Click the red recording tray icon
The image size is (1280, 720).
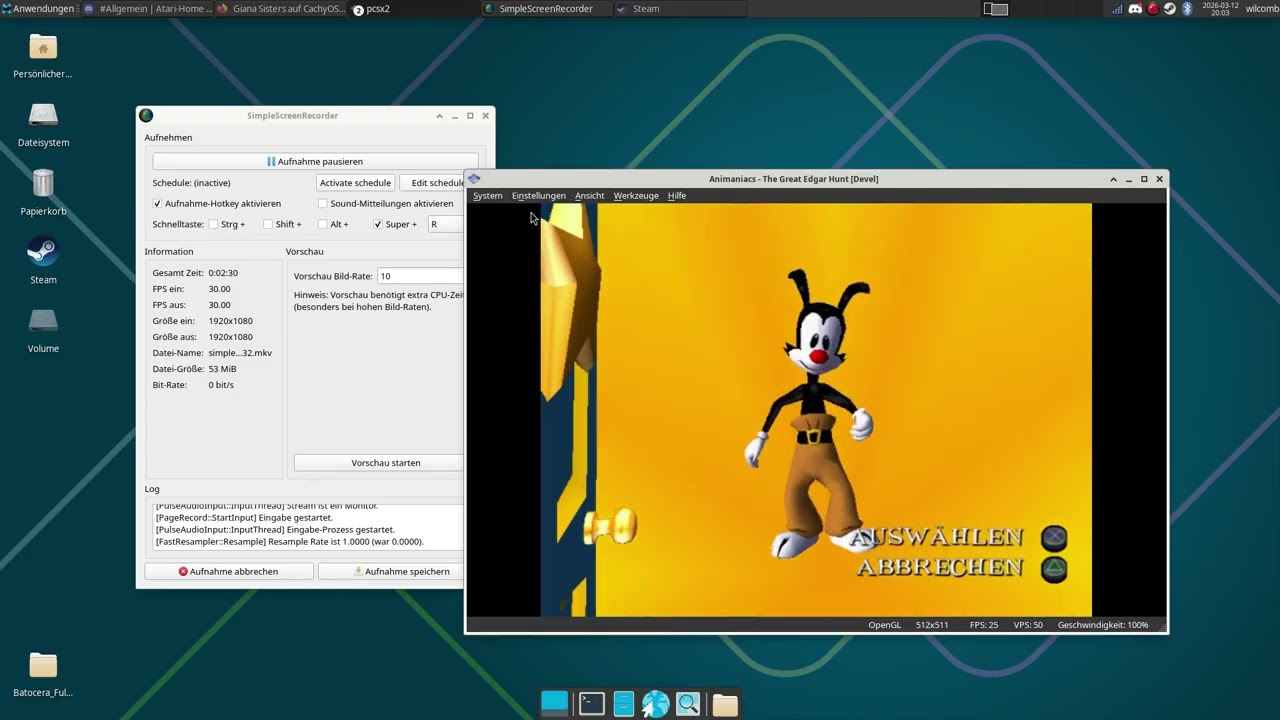tap(1152, 9)
